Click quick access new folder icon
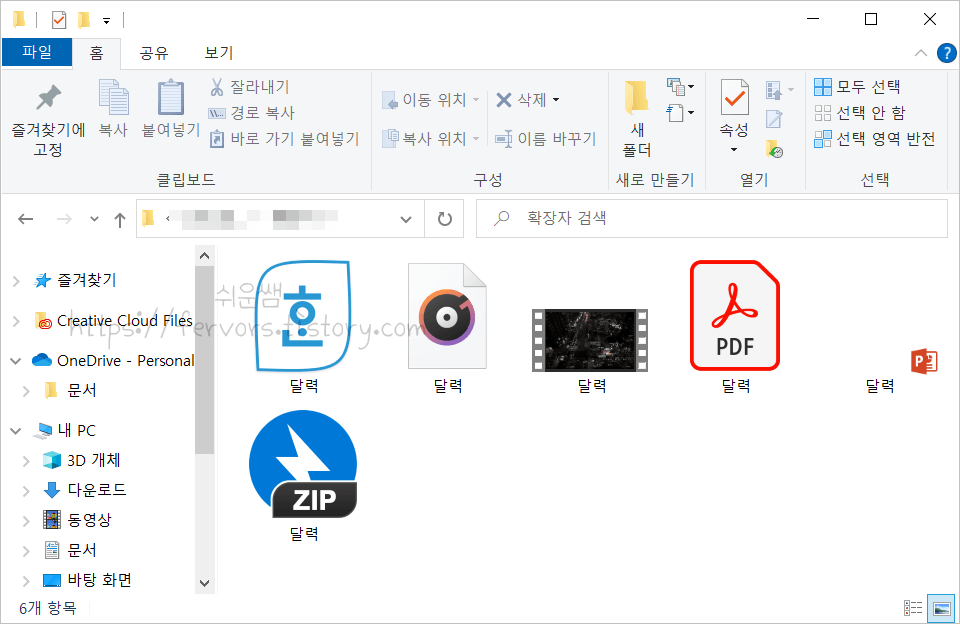Screen dimensions: 960x624 (x=84, y=20)
